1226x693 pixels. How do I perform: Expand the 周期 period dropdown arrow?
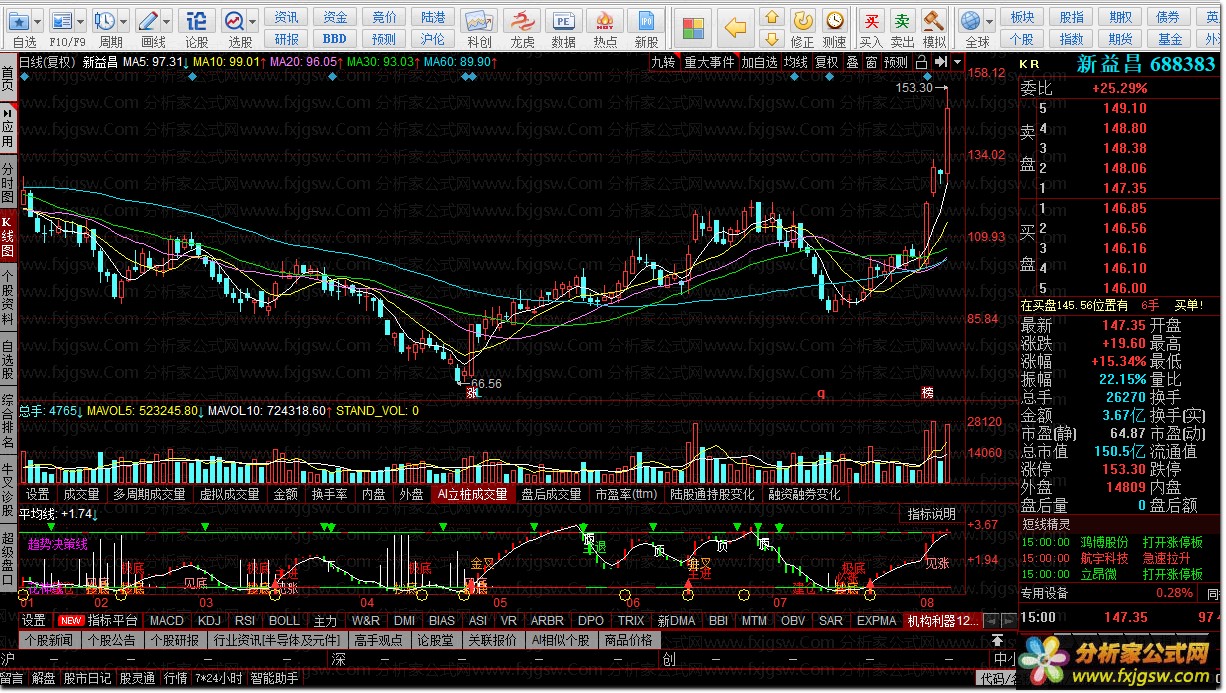pyautogui.click(x=123, y=20)
